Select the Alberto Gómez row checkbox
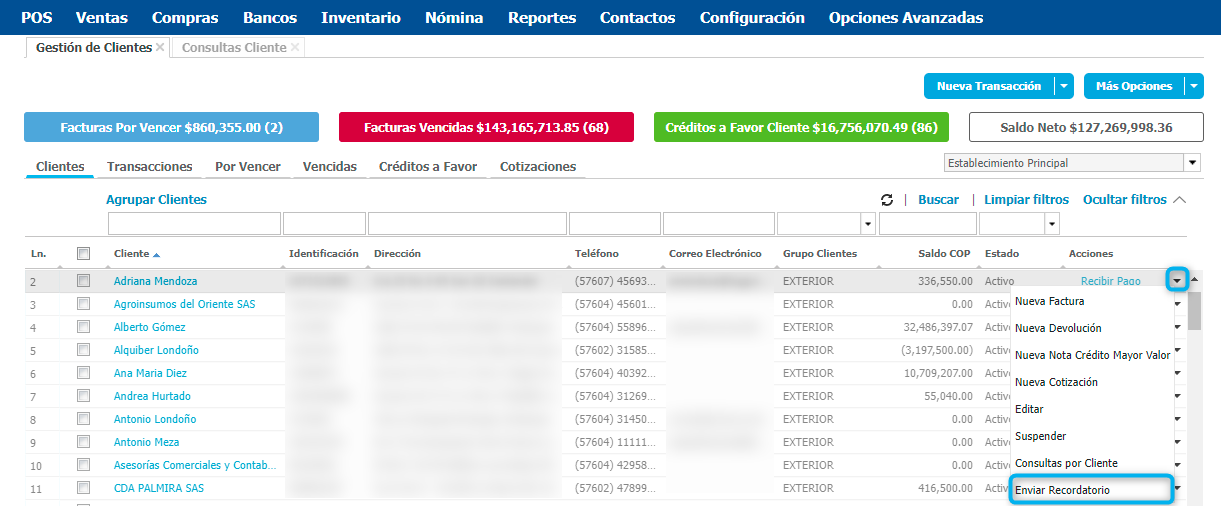This screenshot has height=506, width=1221. (x=84, y=327)
